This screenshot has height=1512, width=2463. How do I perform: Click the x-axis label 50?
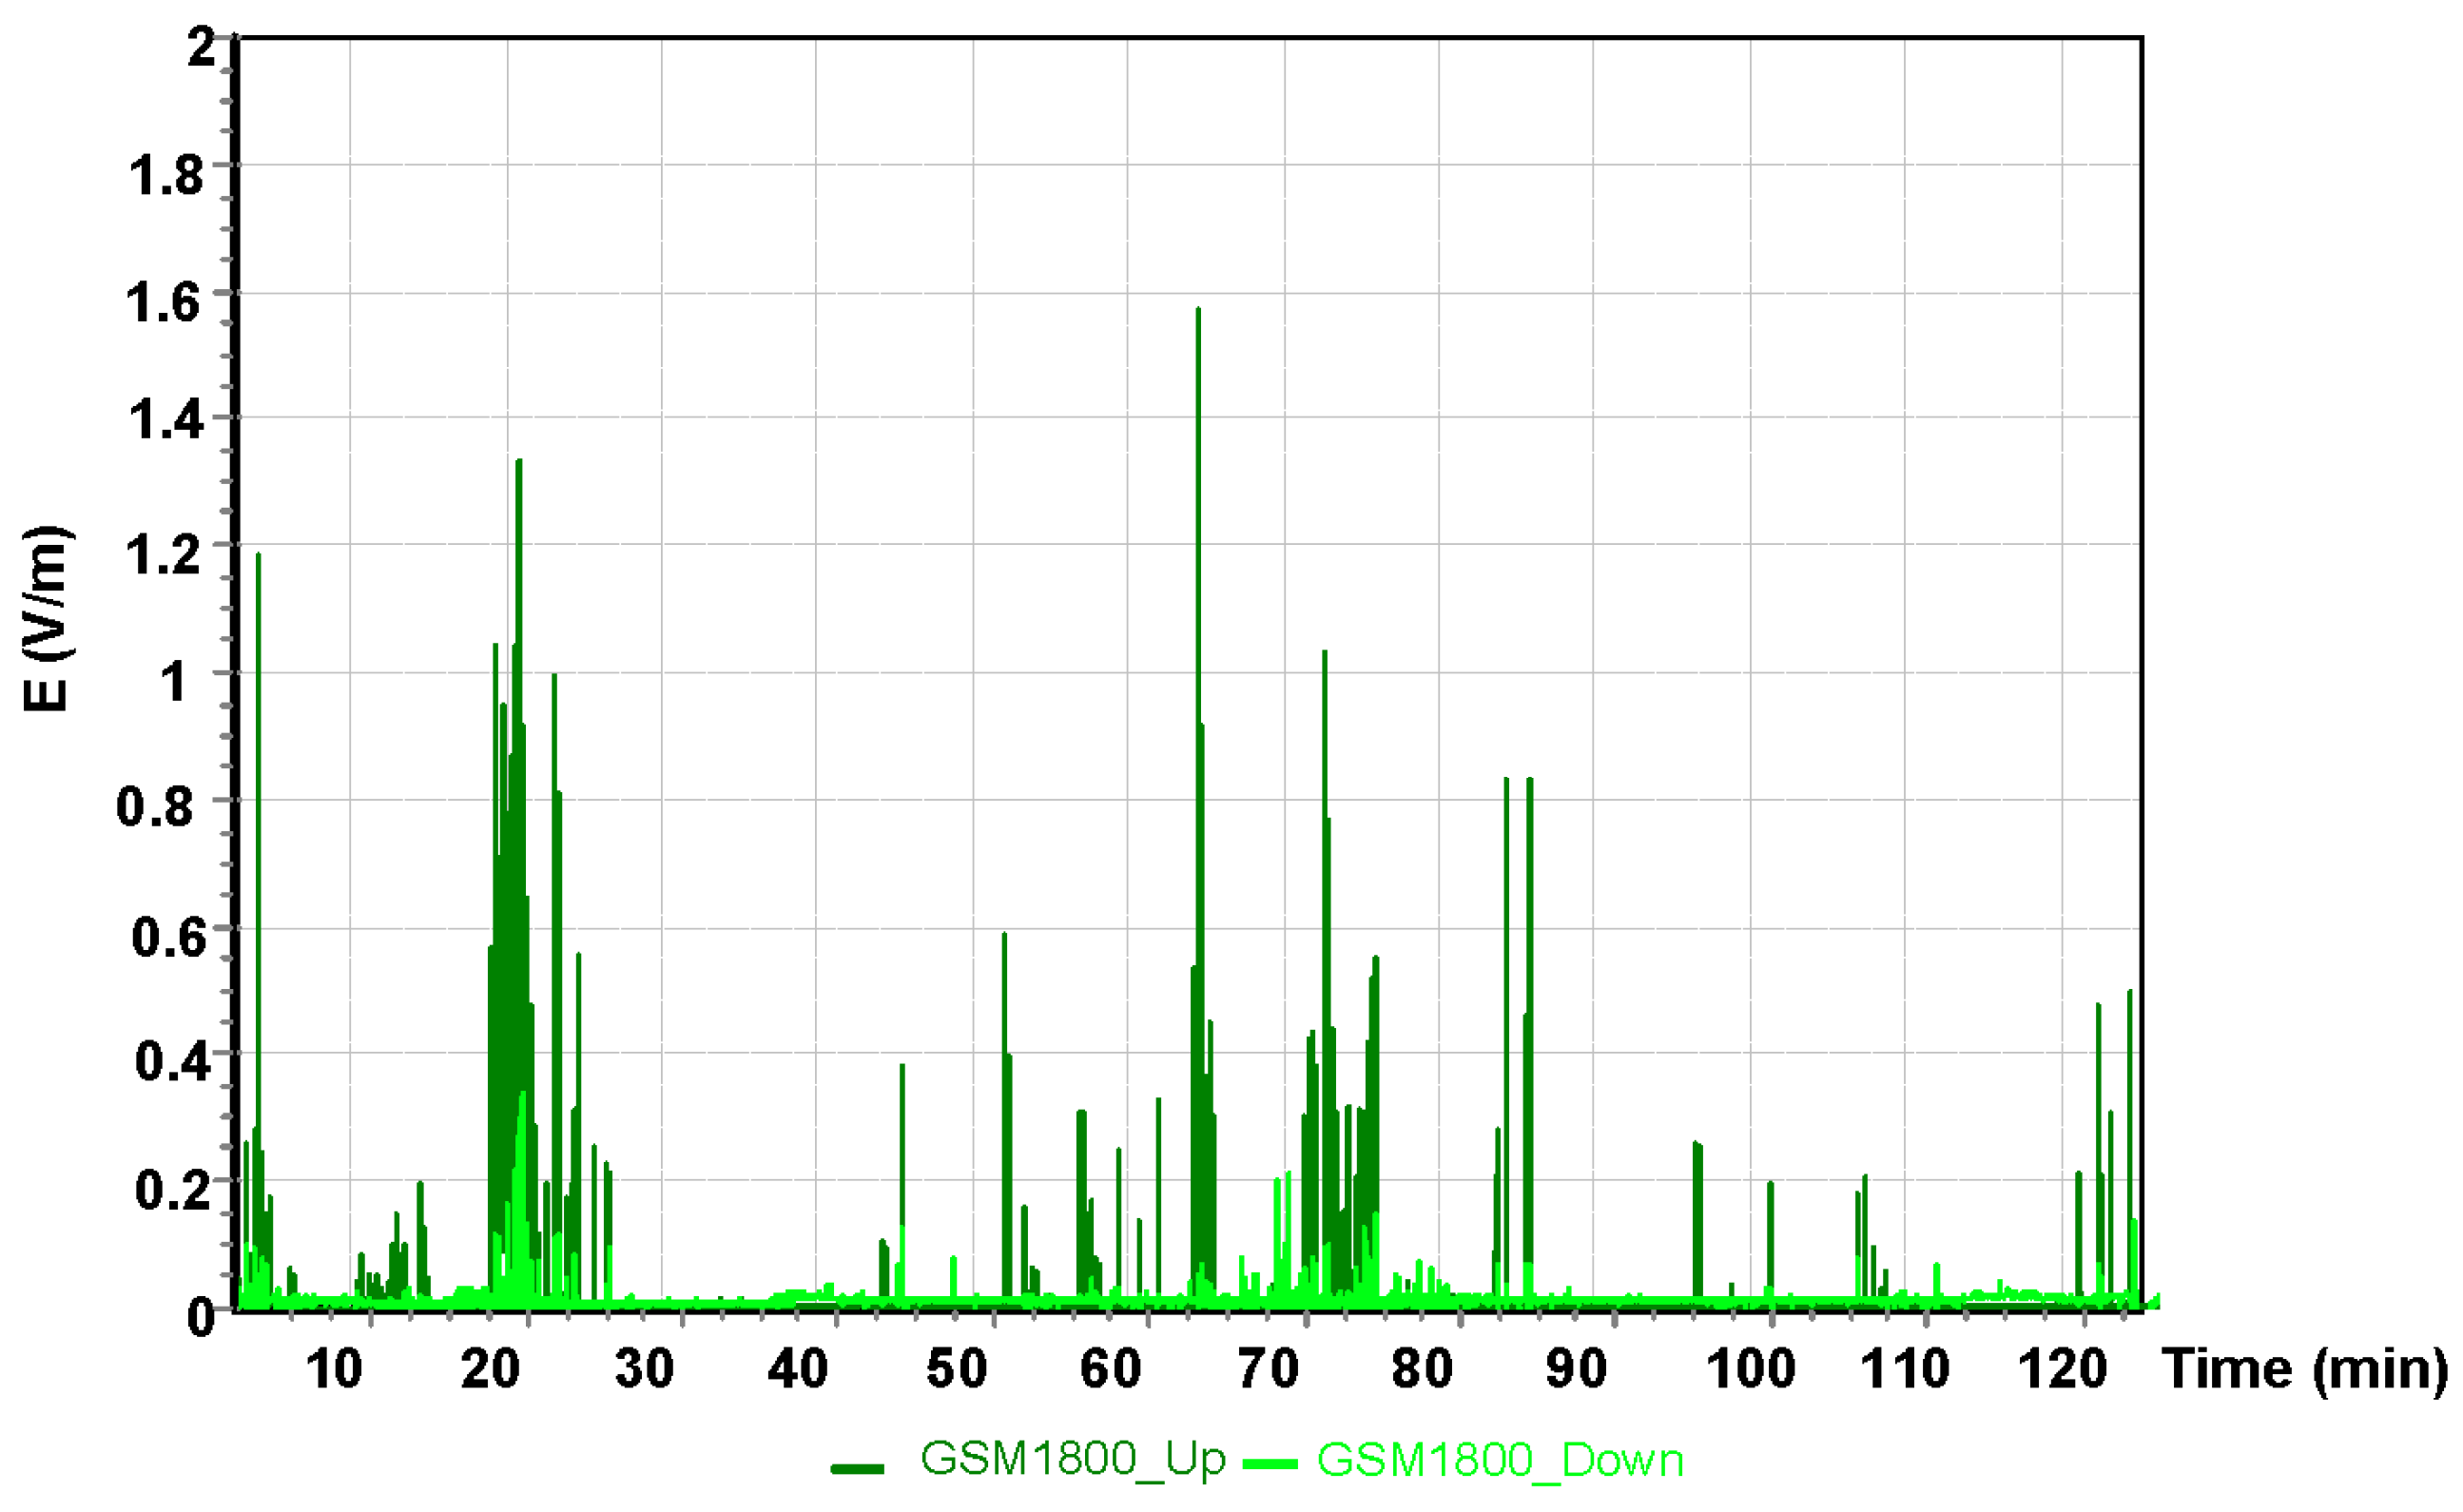point(956,1369)
